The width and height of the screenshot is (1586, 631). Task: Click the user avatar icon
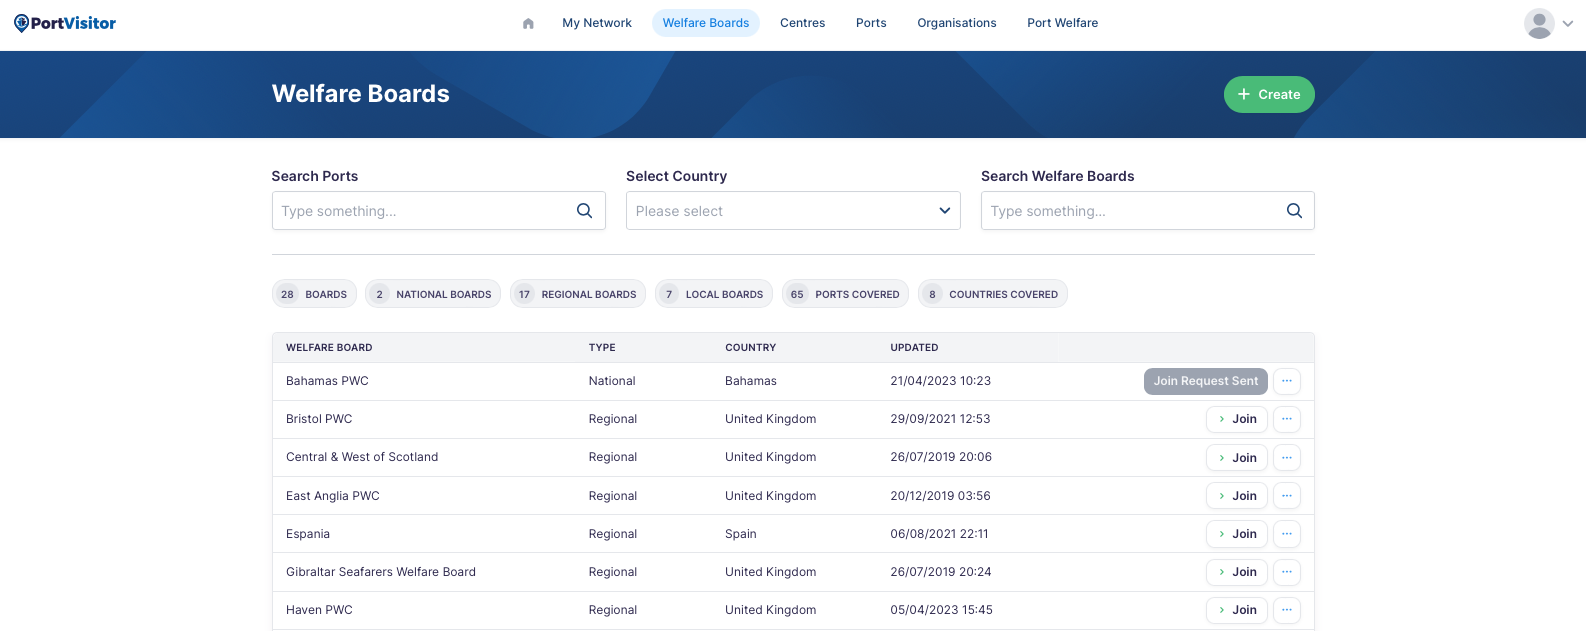1539,23
